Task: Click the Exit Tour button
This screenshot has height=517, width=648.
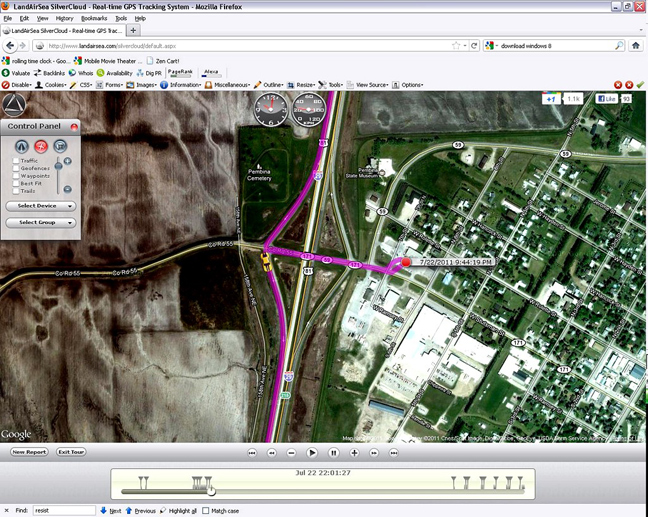Action: pos(71,452)
